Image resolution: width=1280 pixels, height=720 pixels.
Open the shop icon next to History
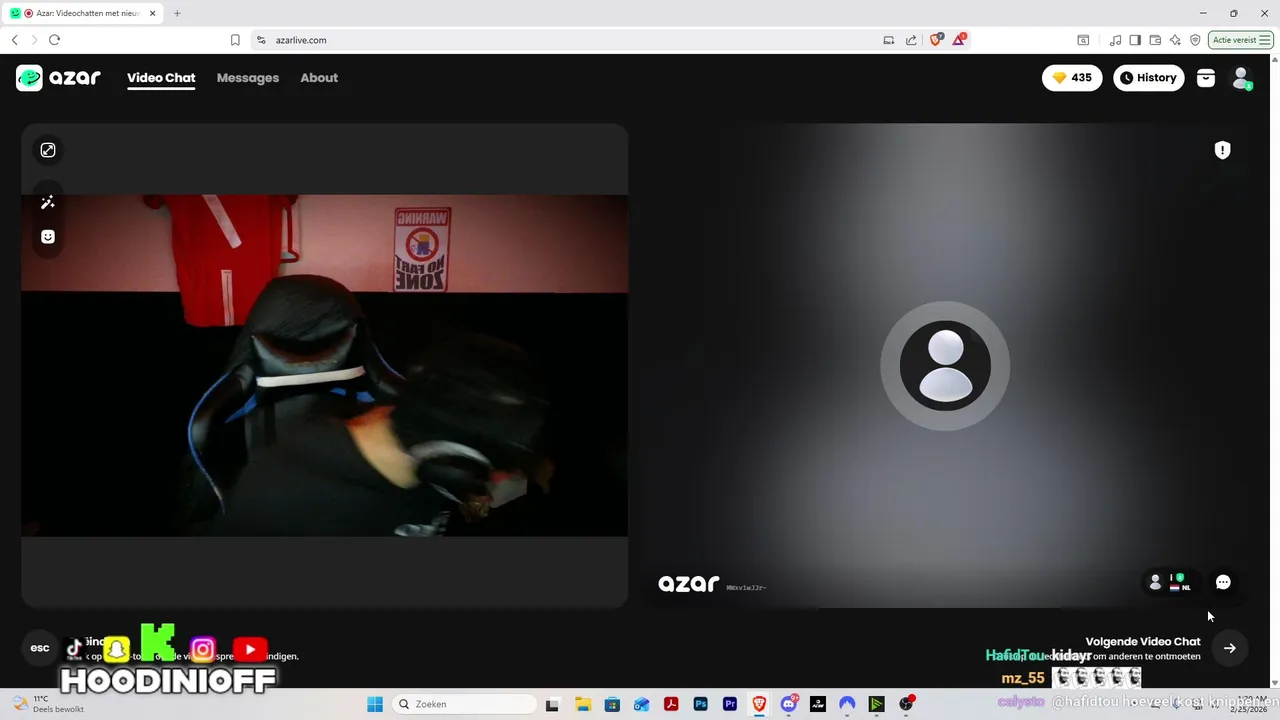pos(1206,78)
